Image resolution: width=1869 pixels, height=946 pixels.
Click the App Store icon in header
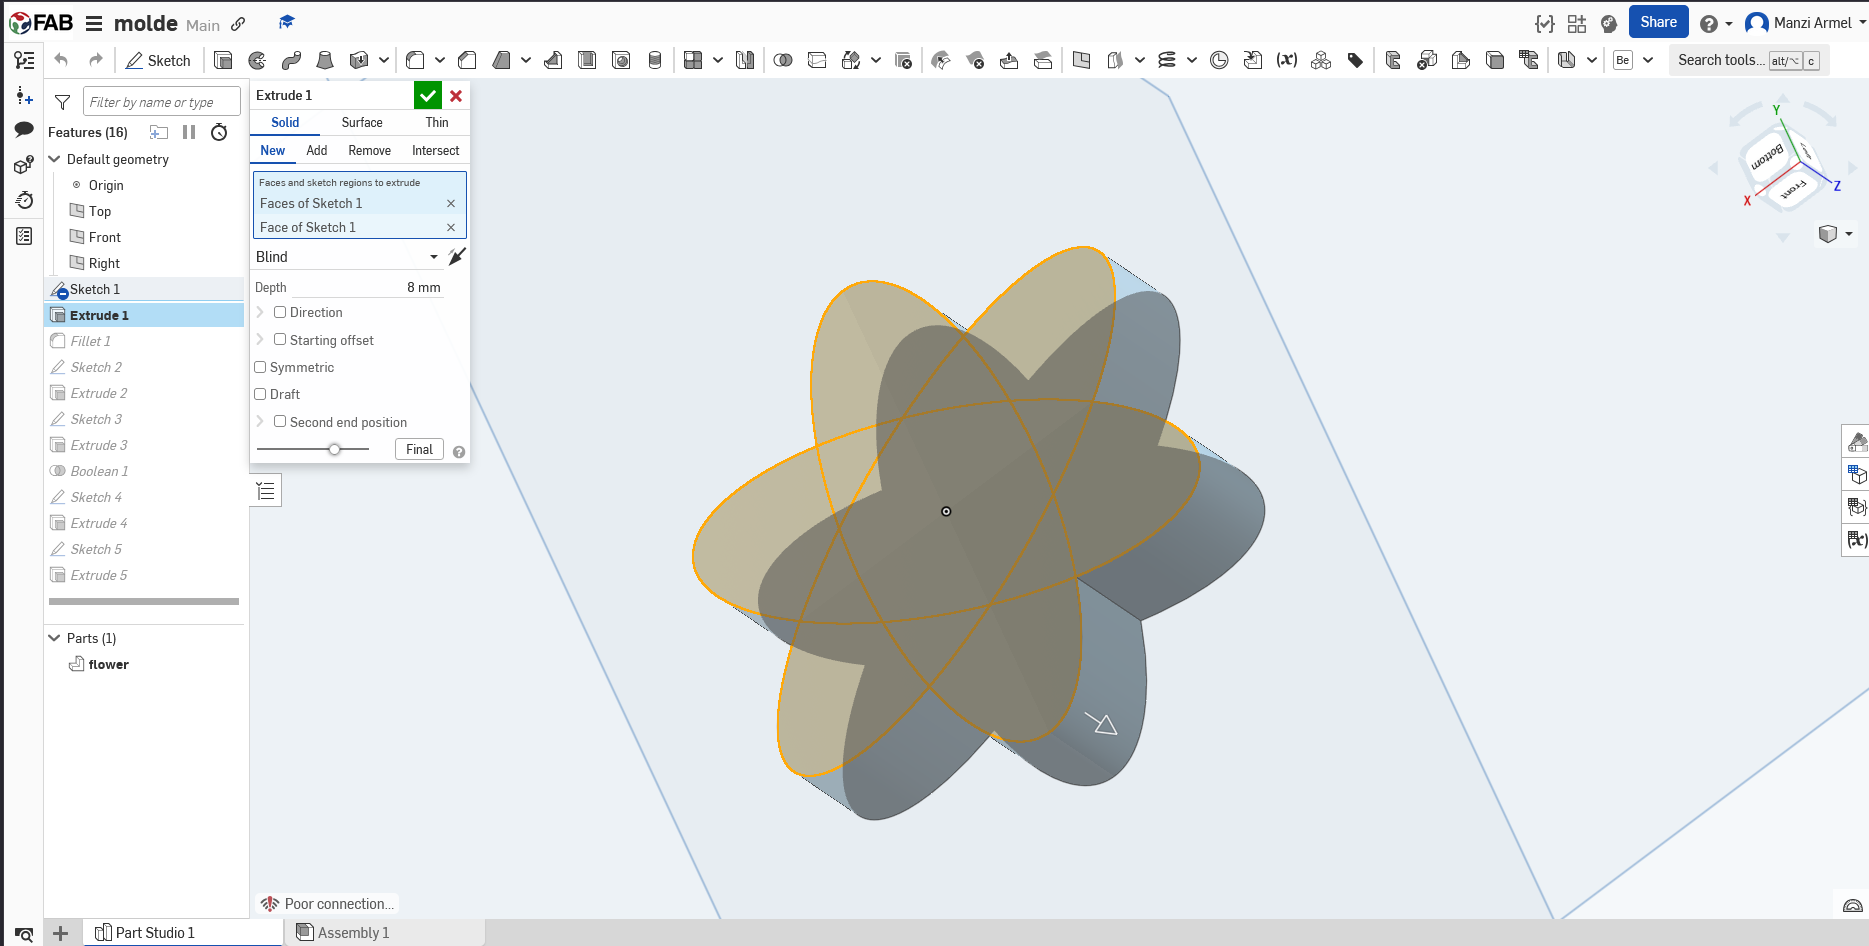(1577, 23)
